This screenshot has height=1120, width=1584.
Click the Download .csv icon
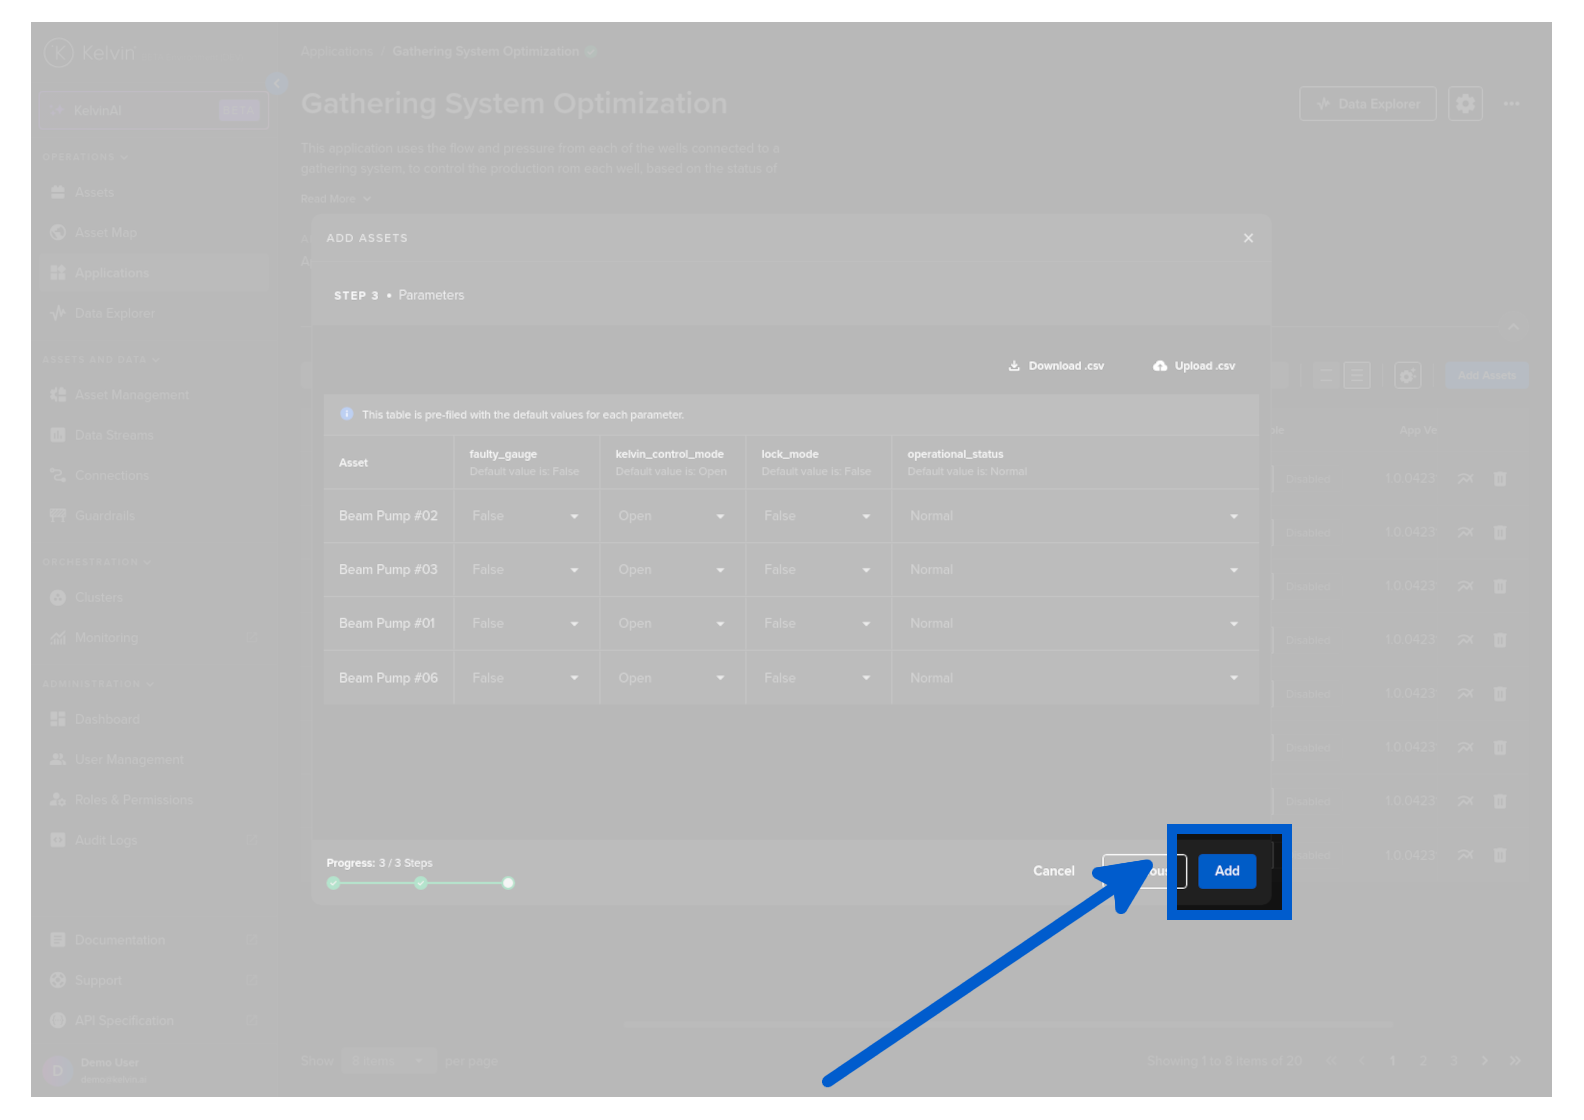(x=1014, y=366)
